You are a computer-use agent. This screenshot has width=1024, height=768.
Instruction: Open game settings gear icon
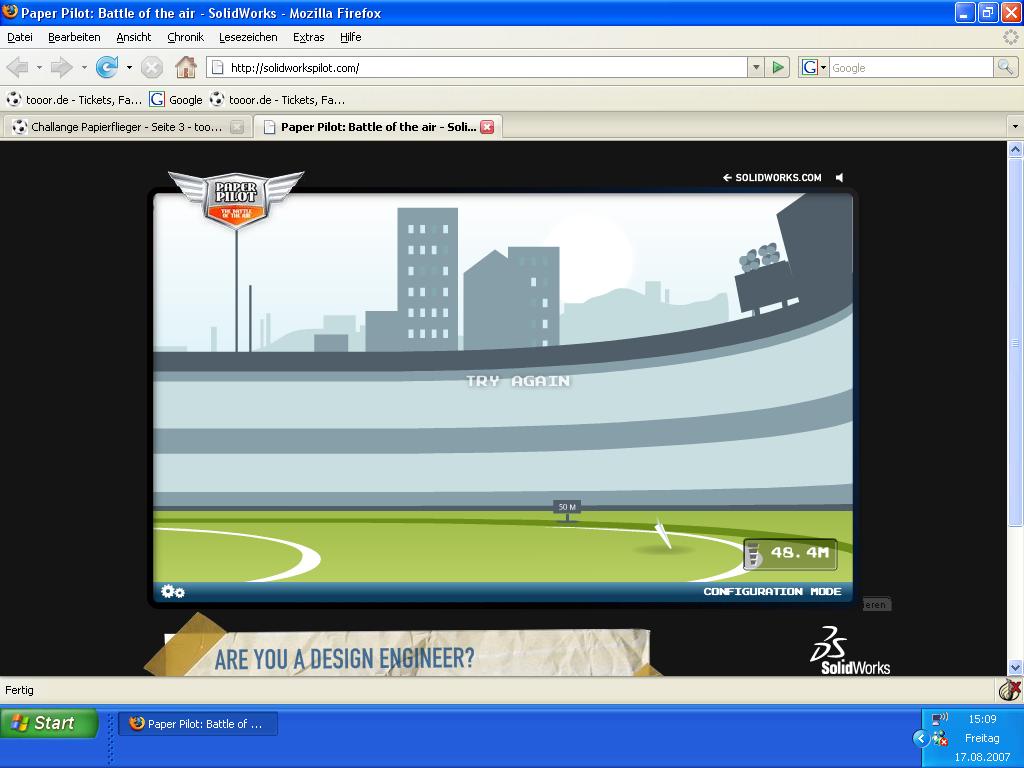[x=173, y=591]
